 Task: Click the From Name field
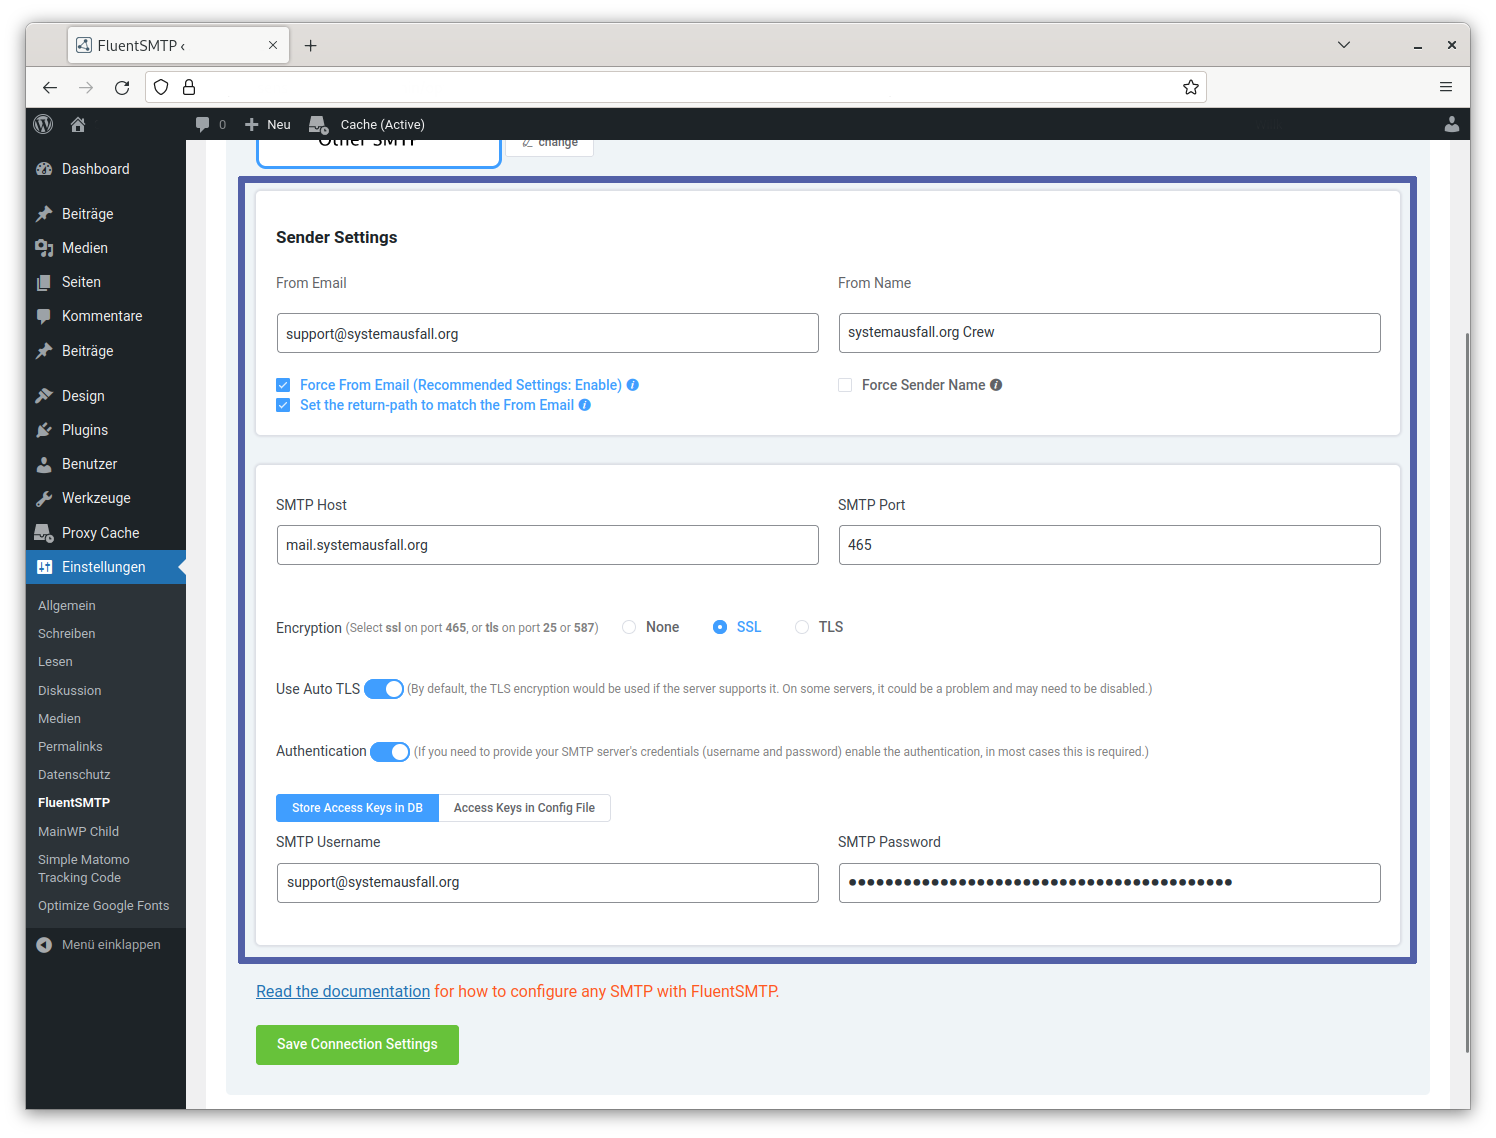(1110, 333)
